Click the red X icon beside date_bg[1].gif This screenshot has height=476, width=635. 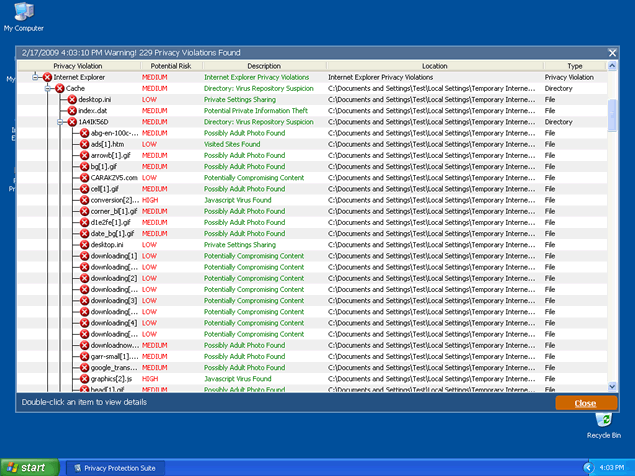point(84,233)
